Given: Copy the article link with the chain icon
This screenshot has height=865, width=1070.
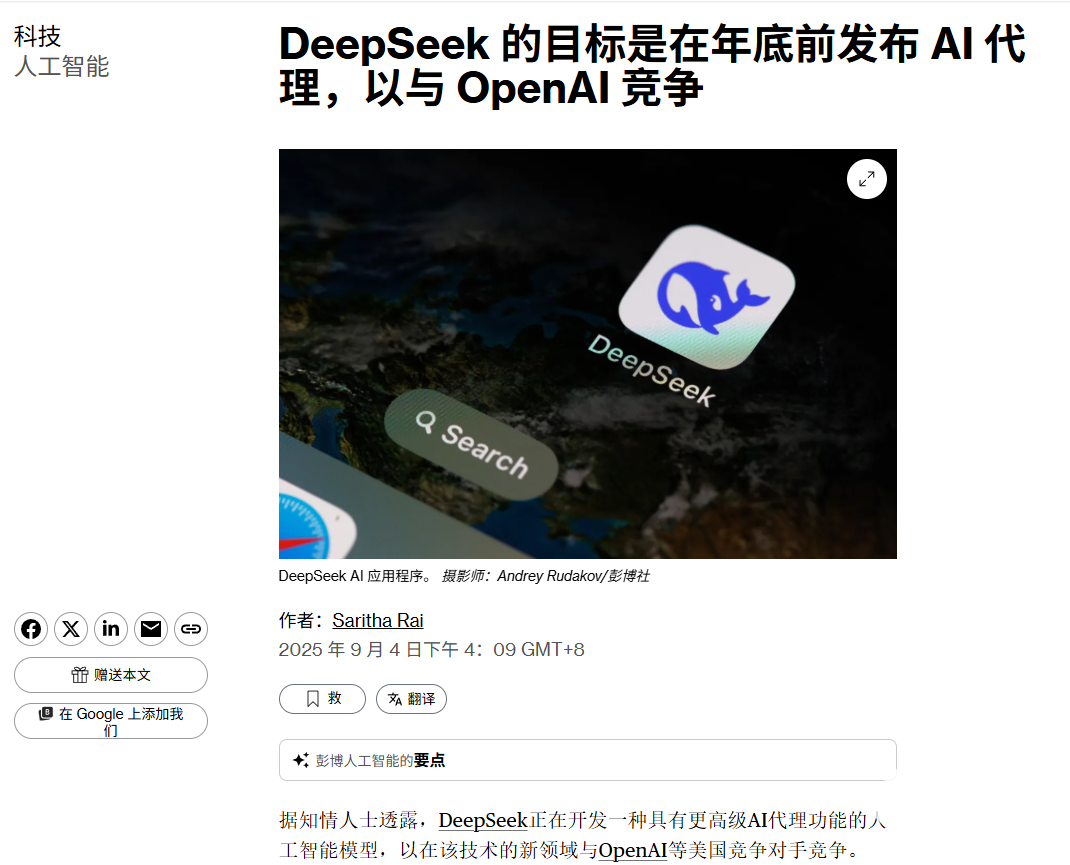Looking at the screenshot, I should coord(191,628).
